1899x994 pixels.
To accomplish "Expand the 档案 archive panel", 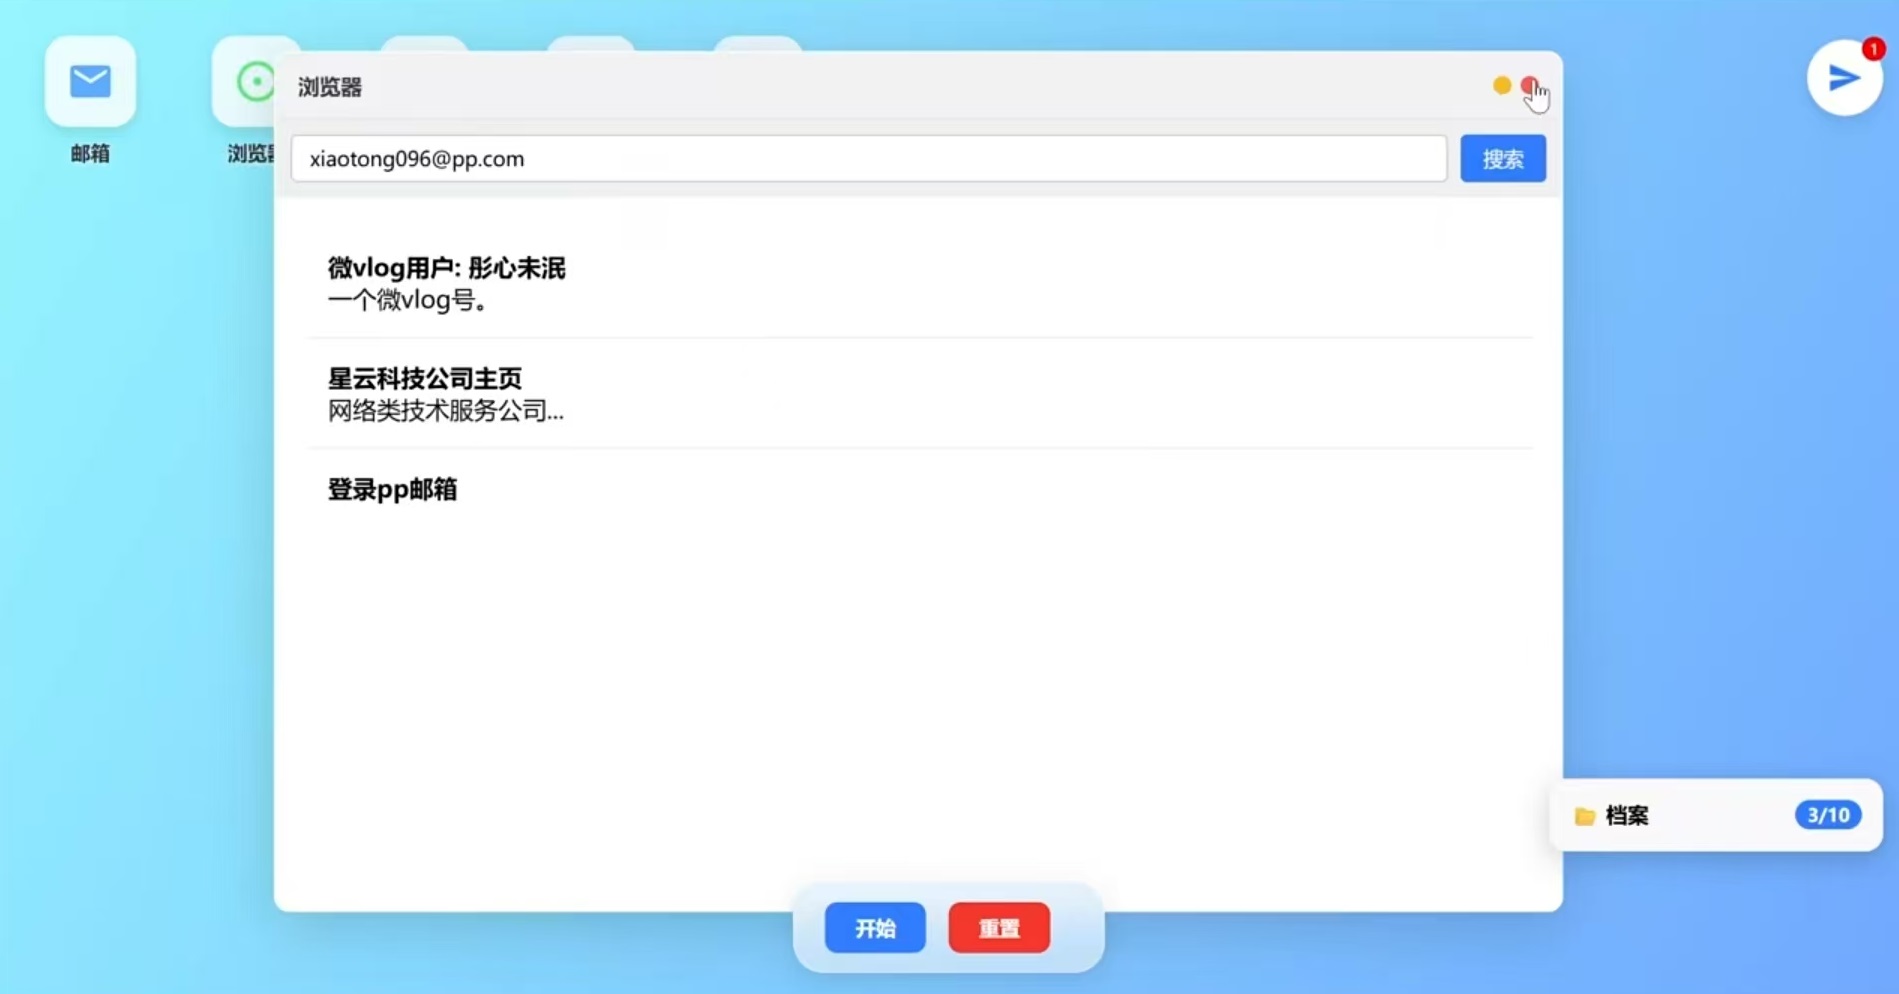I will click(1627, 816).
